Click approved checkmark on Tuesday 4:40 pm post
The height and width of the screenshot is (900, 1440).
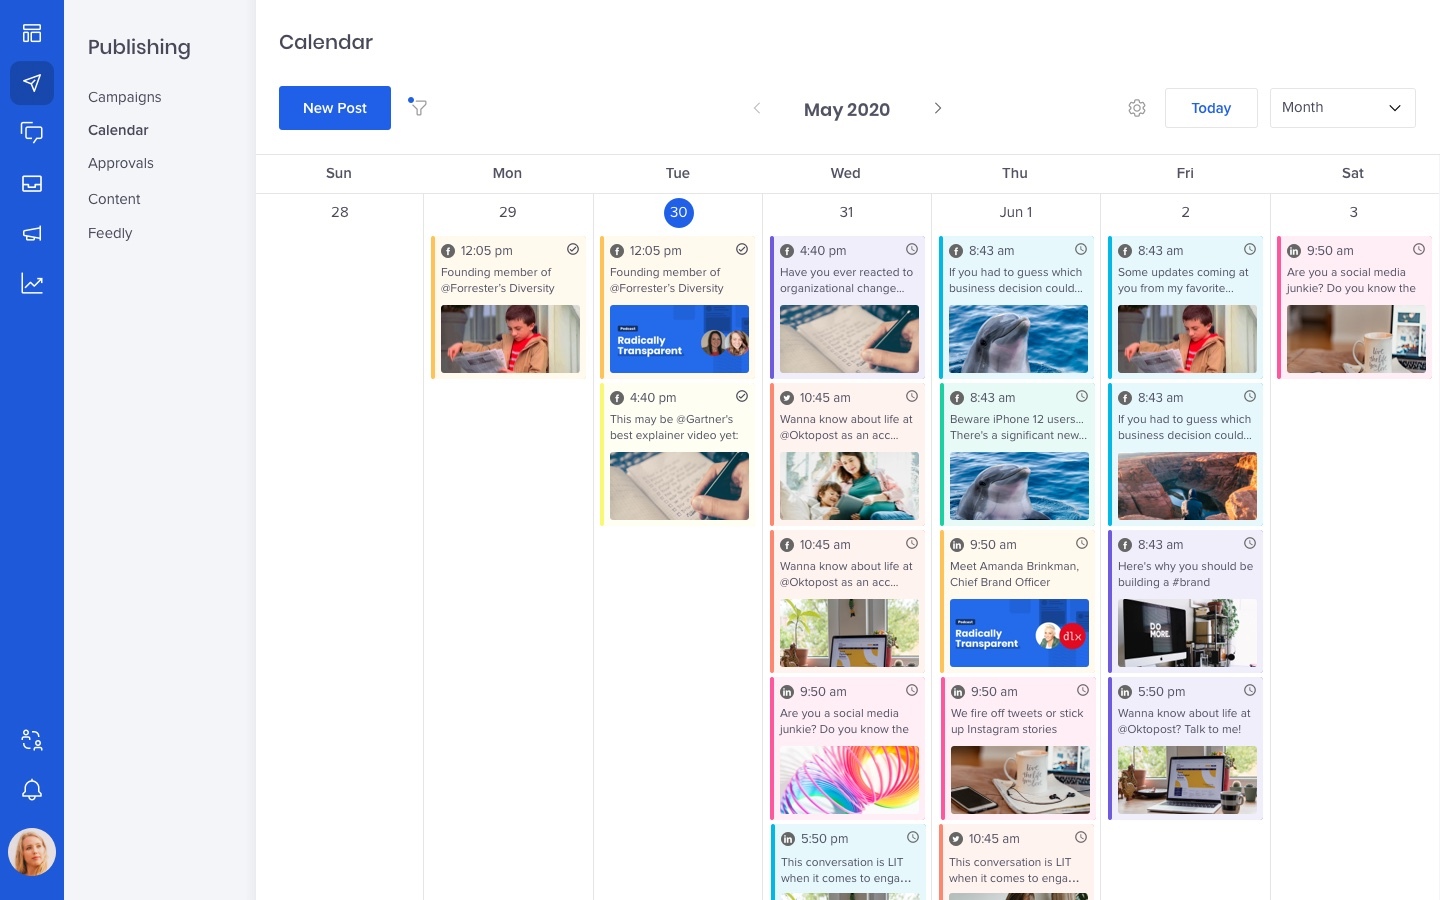coord(742,396)
